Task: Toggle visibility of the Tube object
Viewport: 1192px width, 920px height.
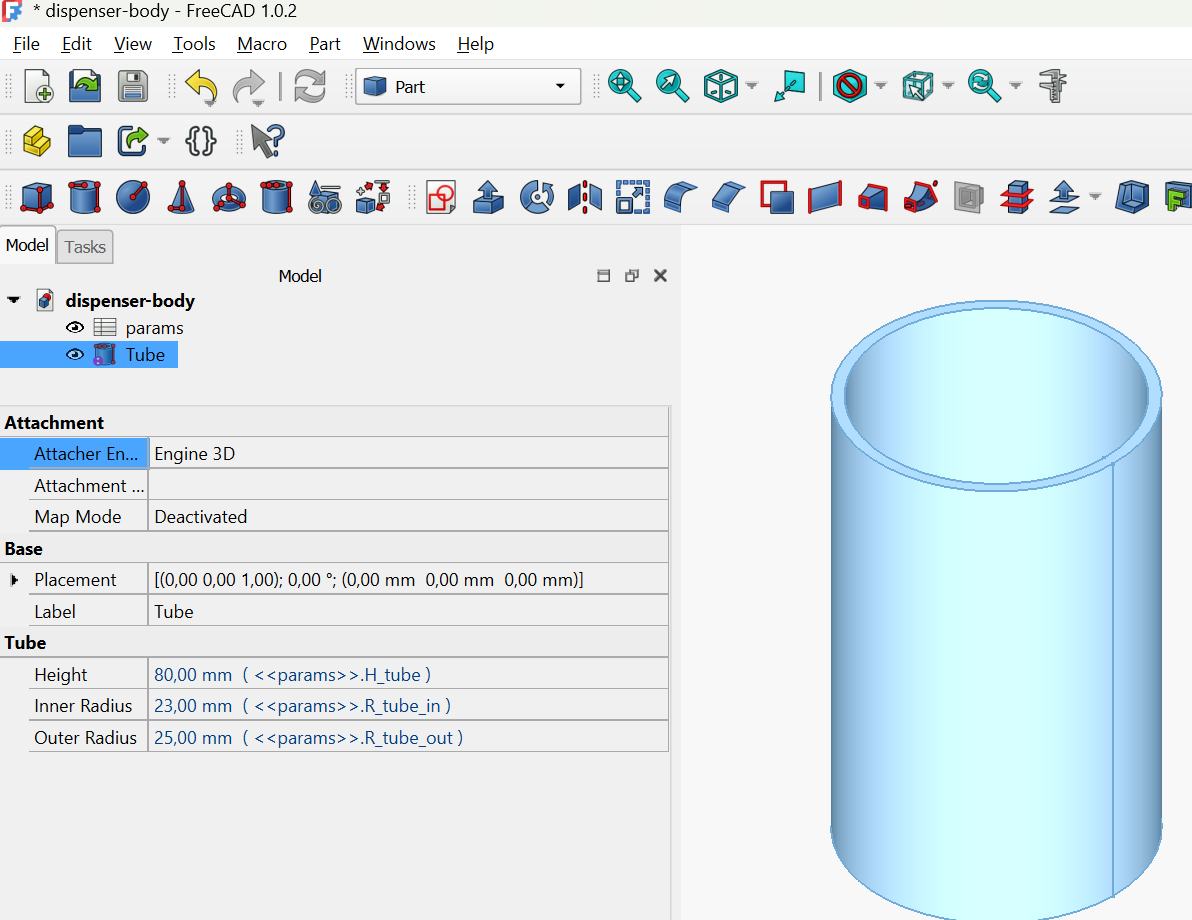Action: coord(75,355)
